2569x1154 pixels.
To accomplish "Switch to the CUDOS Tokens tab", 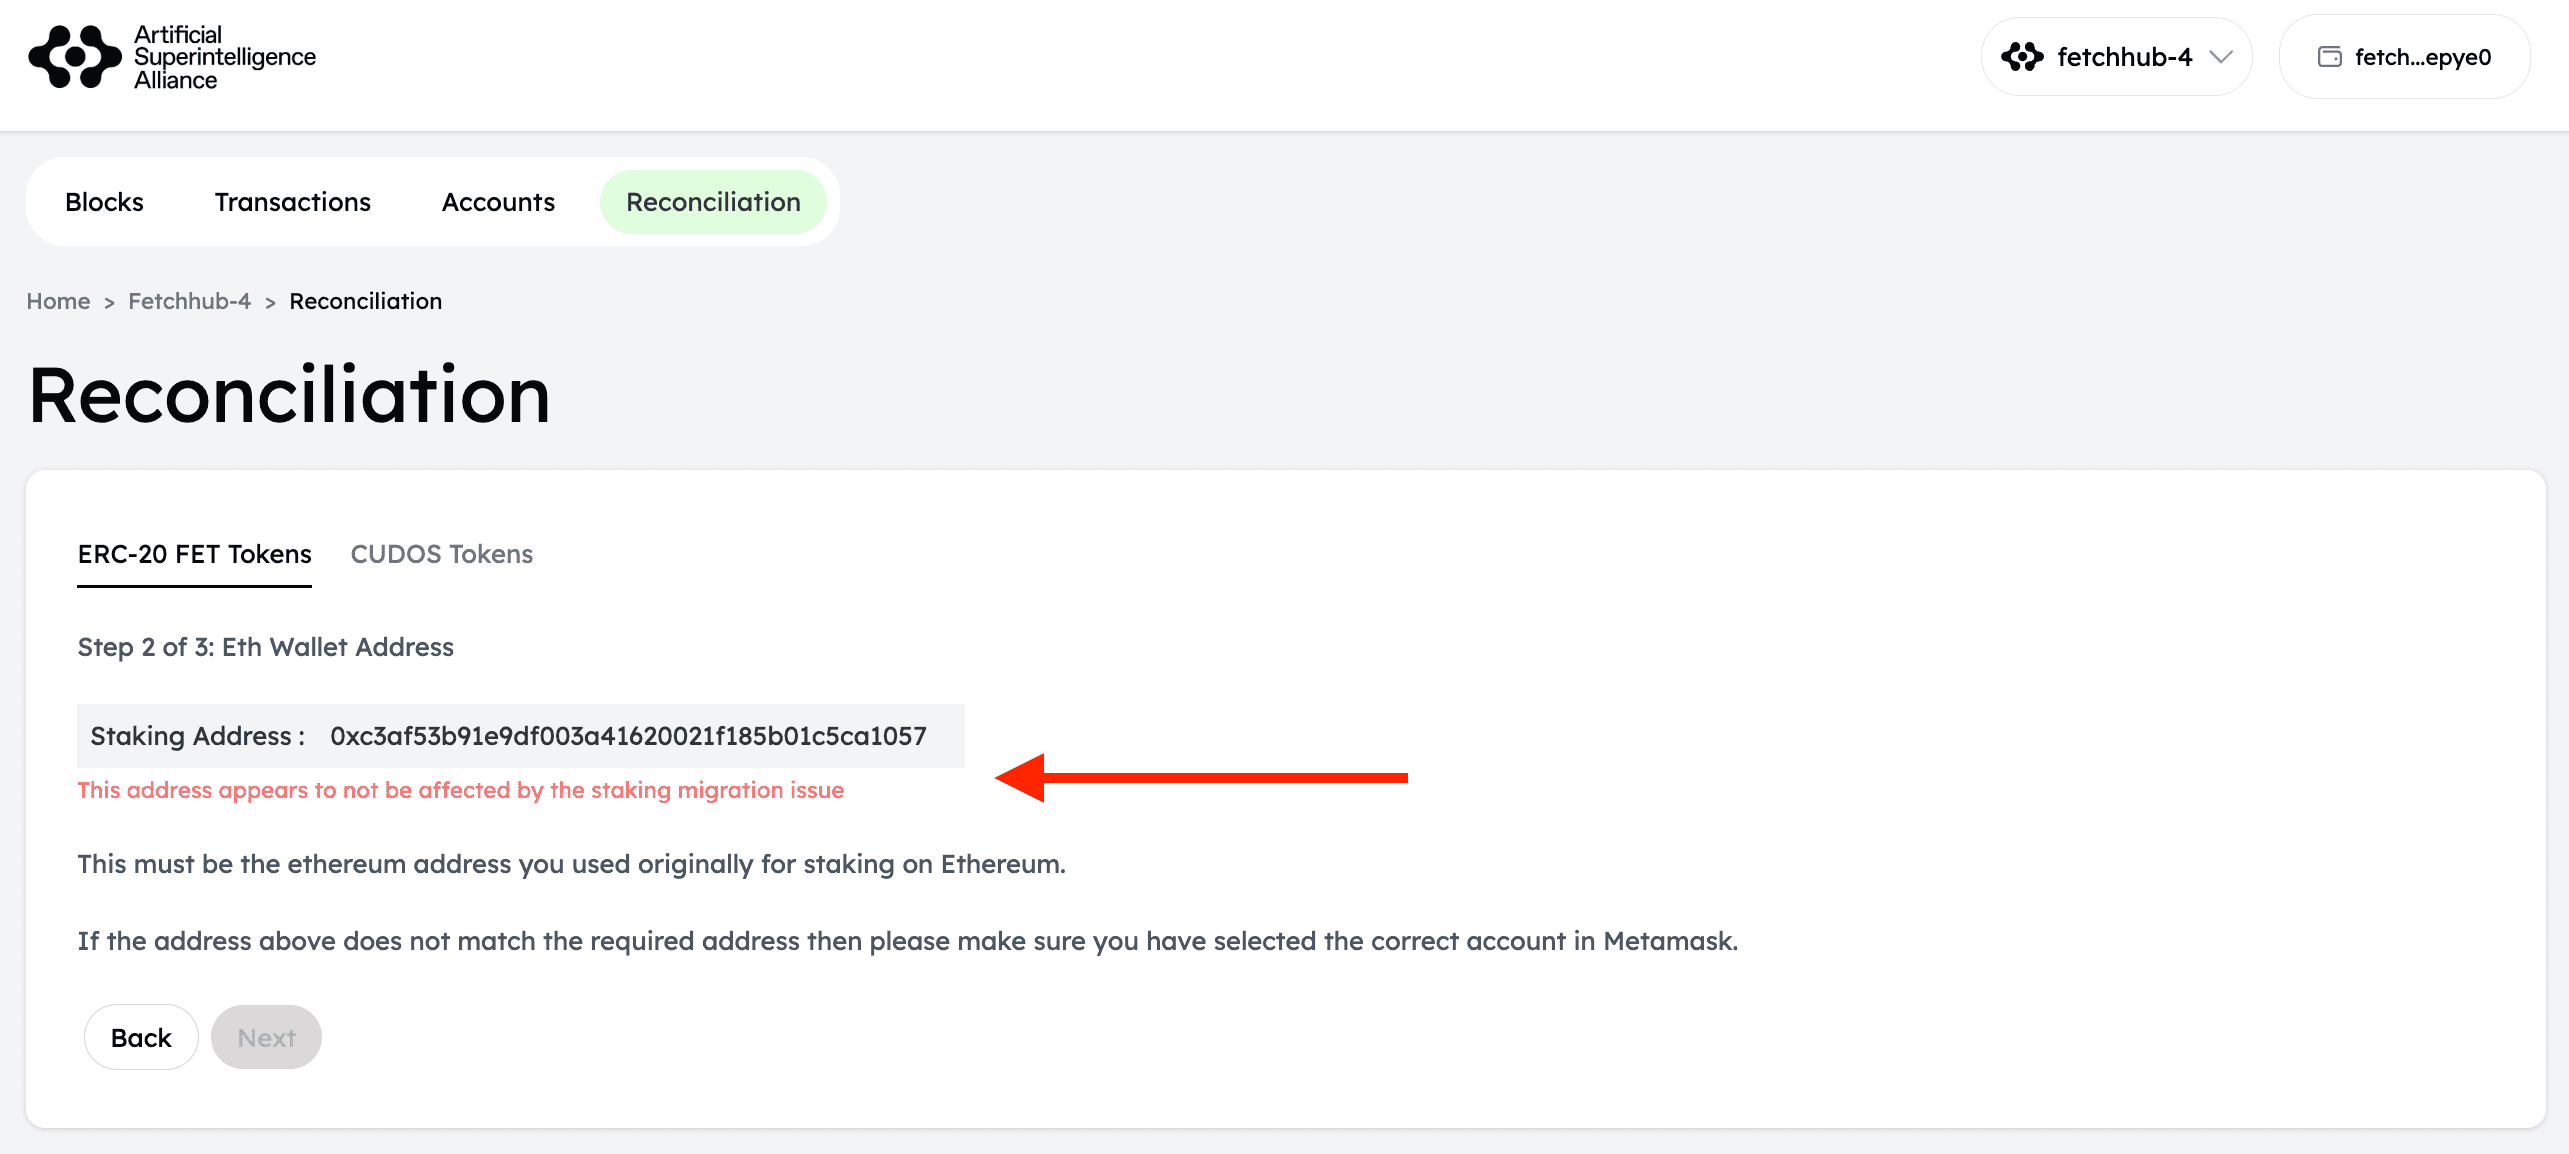I will [441, 554].
